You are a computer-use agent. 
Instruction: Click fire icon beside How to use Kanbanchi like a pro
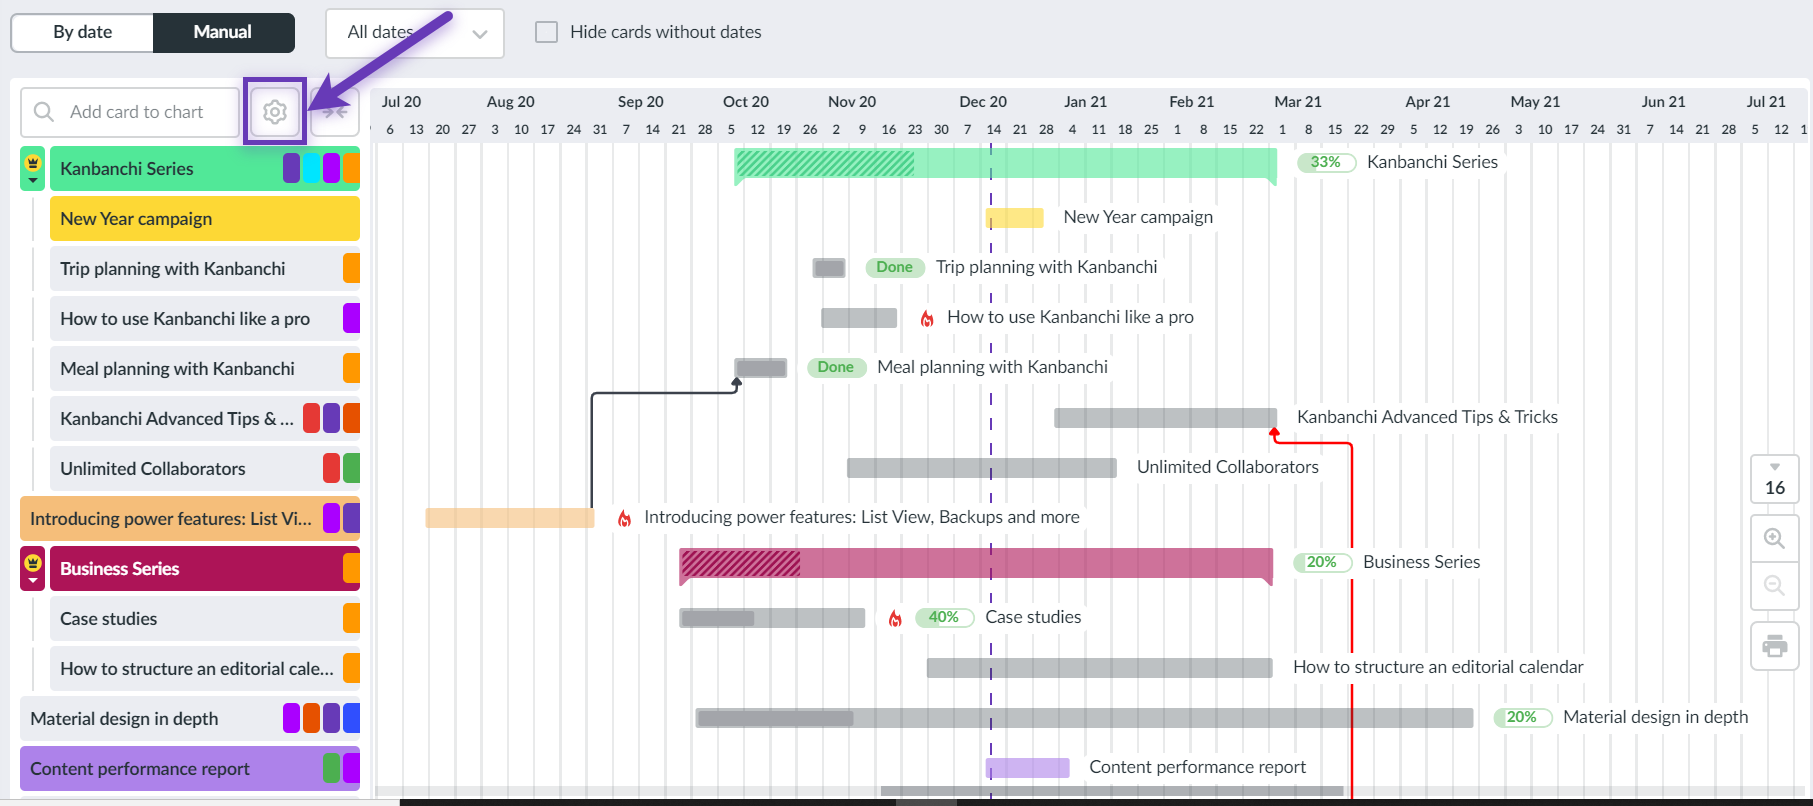click(x=927, y=318)
